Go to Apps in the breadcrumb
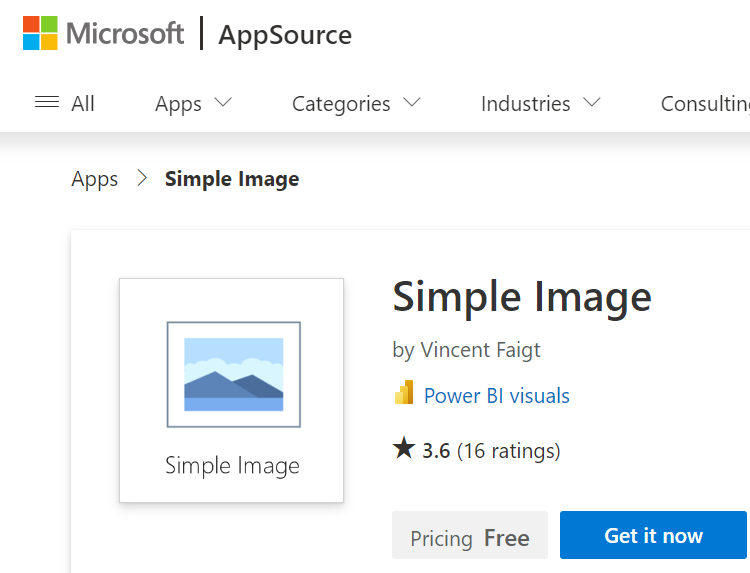Screen dimensions: 750x573 click(95, 179)
